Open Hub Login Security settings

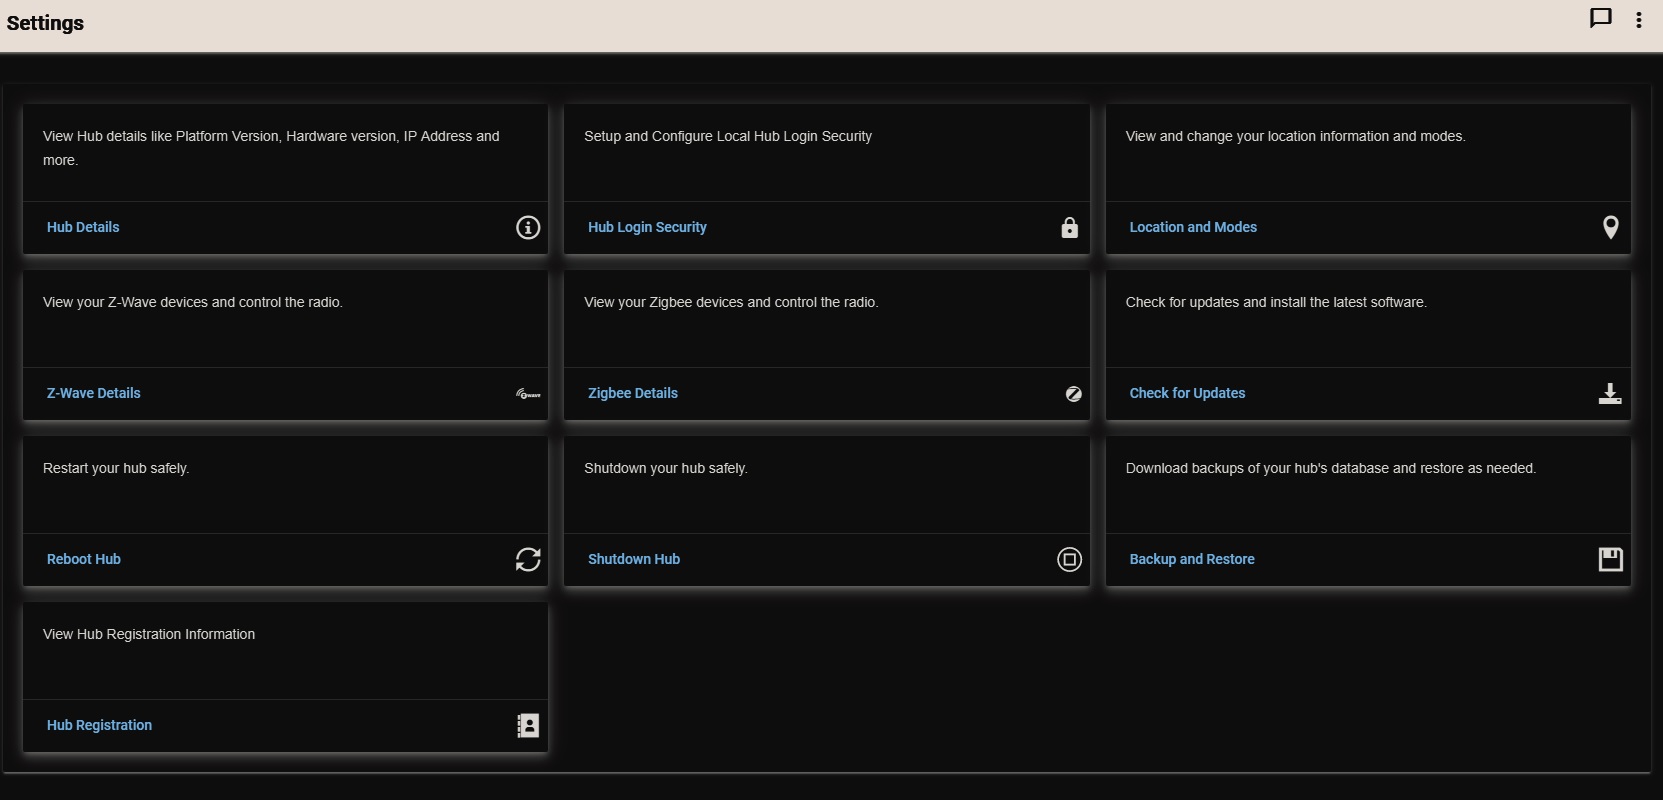[647, 227]
